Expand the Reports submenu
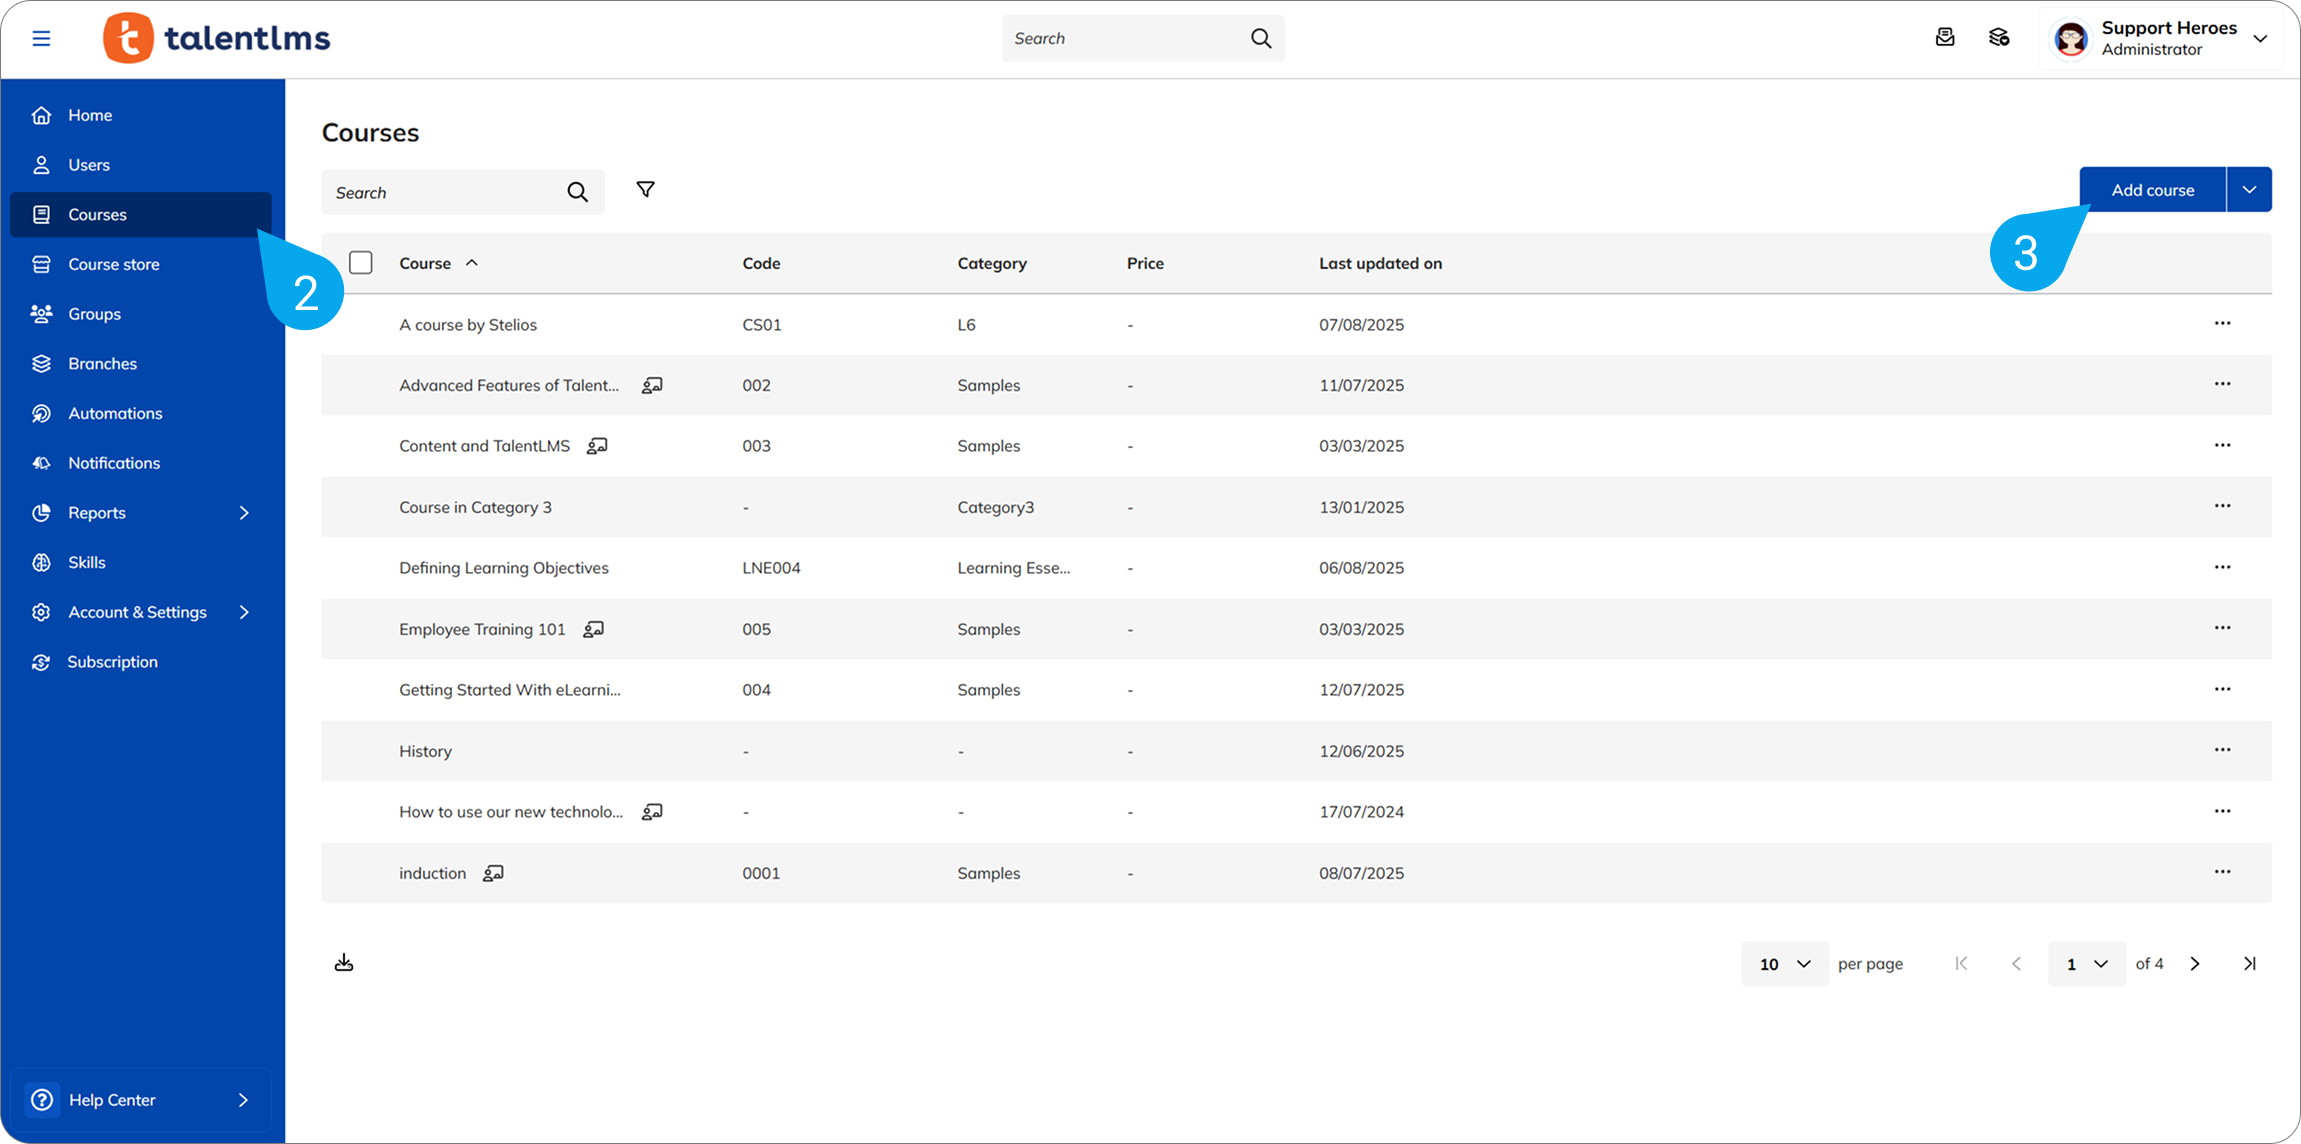This screenshot has height=1144, width=2301. tap(244, 513)
